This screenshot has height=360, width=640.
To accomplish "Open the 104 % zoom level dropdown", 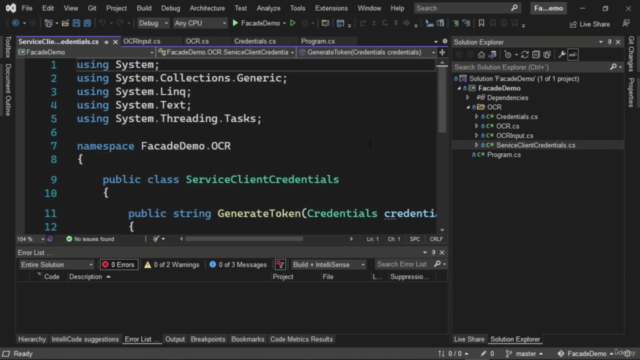I will click(x=31, y=239).
